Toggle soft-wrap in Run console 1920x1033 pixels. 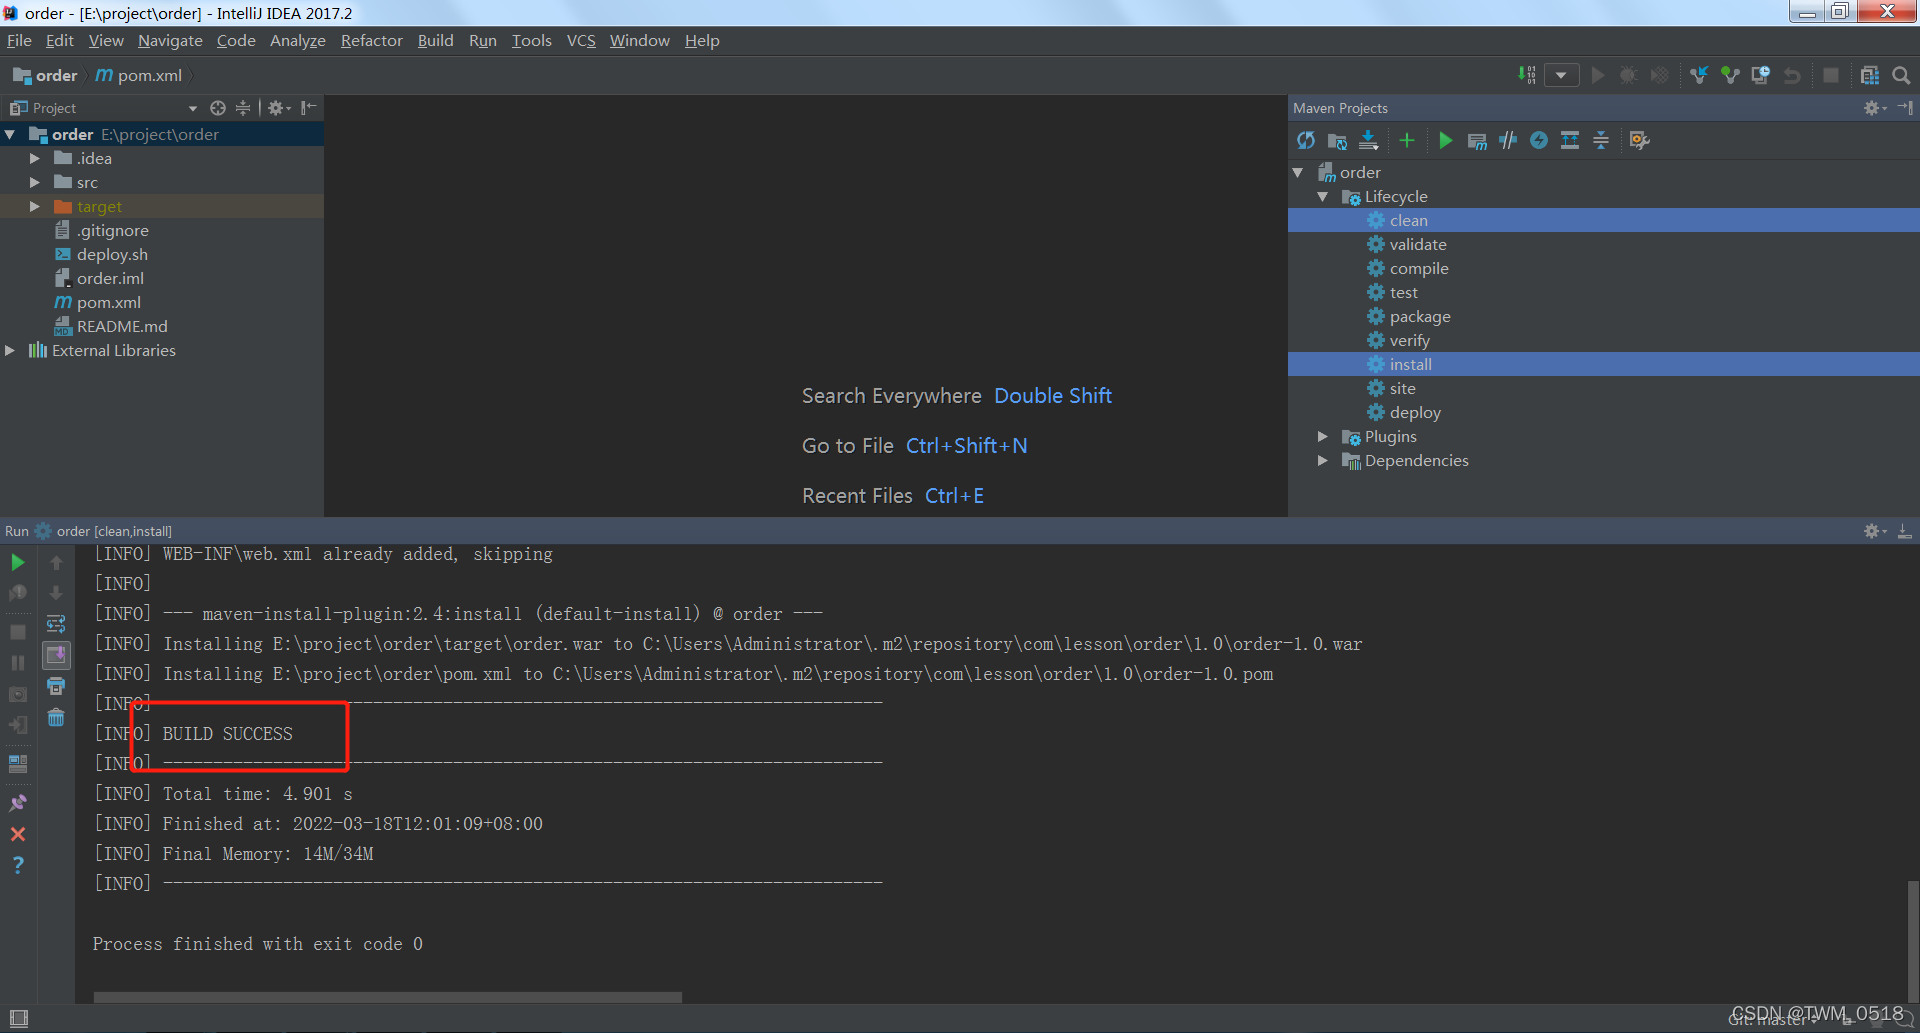pyautogui.click(x=56, y=624)
